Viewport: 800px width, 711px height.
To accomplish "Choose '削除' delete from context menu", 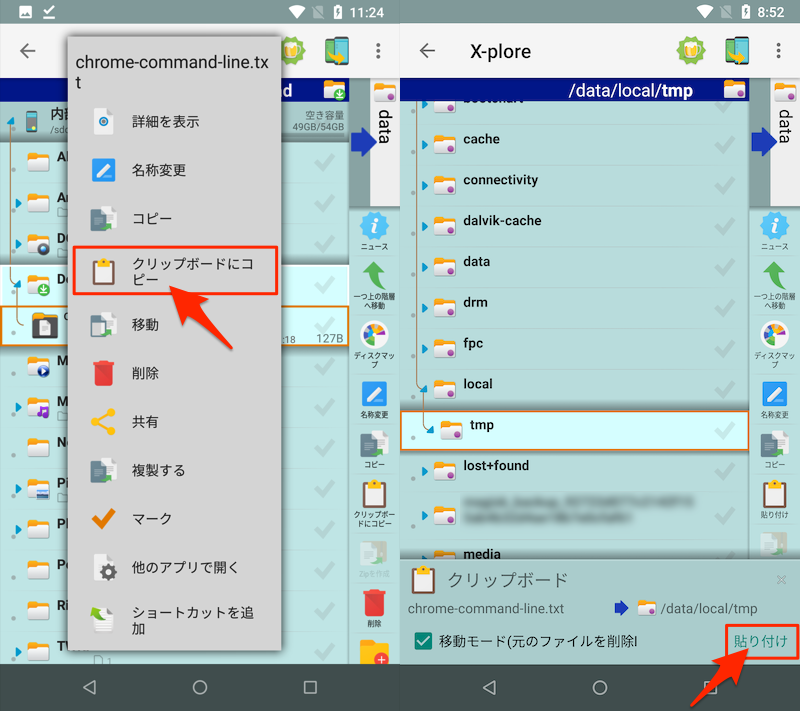I will (x=145, y=373).
